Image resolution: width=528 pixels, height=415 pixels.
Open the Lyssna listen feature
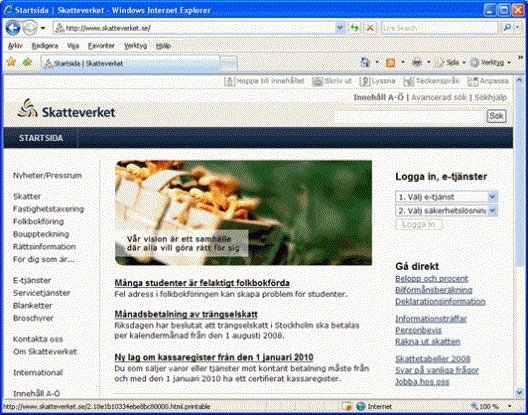pyautogui.click(x=377, y=81)
